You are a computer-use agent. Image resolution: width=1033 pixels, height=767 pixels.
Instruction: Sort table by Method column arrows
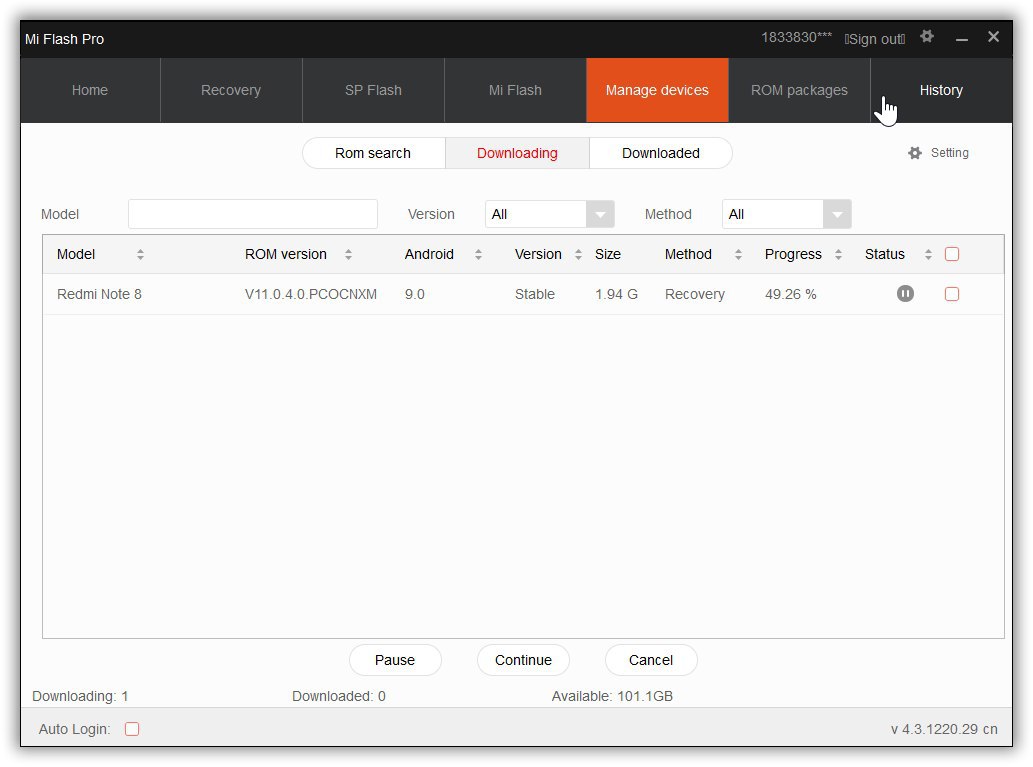739,254
